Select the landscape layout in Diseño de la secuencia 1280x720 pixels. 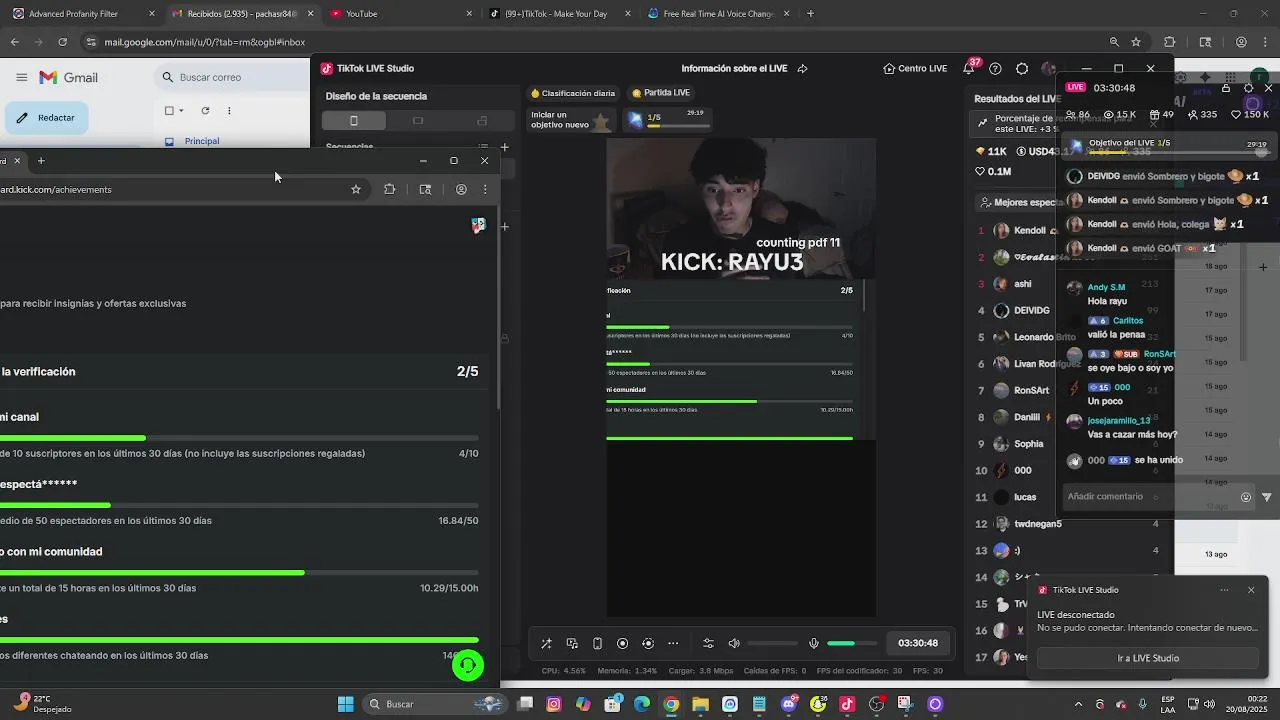418,120
